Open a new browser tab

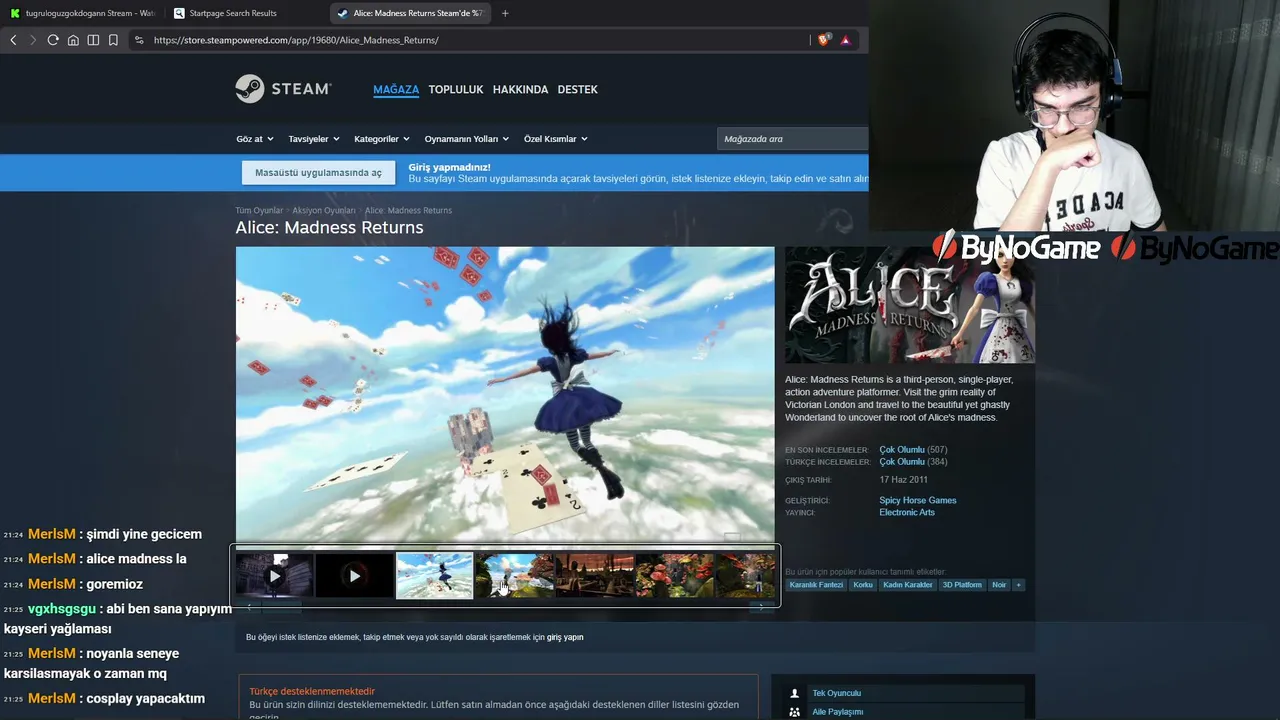[505, 13]
